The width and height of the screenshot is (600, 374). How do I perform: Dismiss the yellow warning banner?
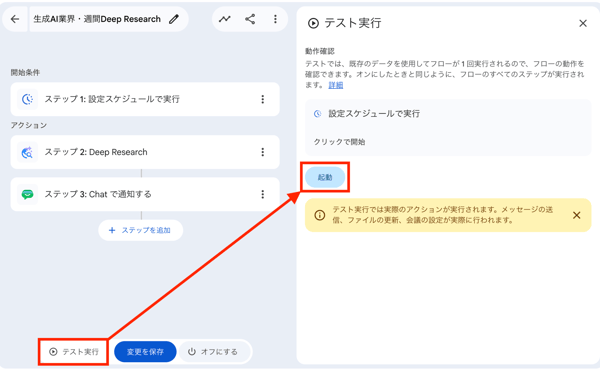[576, 216]
